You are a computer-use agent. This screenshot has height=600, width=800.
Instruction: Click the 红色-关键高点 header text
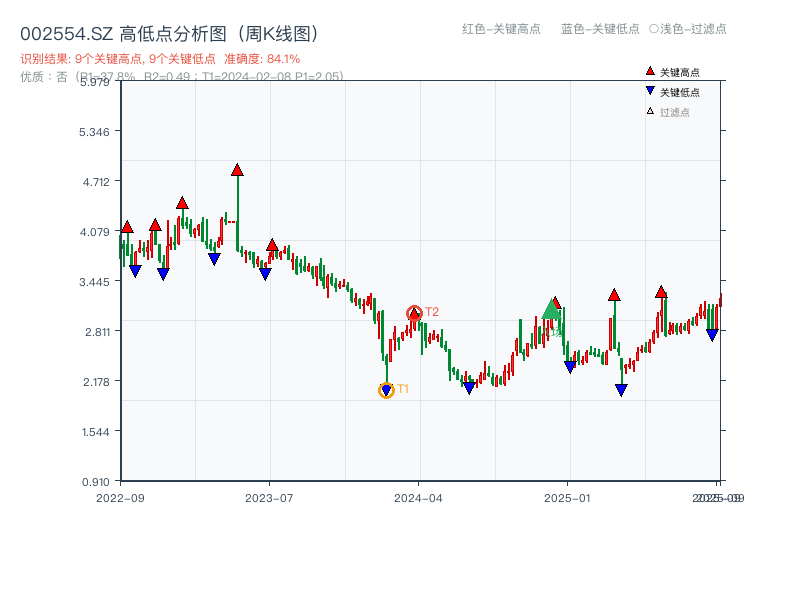[x=500, y=29]
